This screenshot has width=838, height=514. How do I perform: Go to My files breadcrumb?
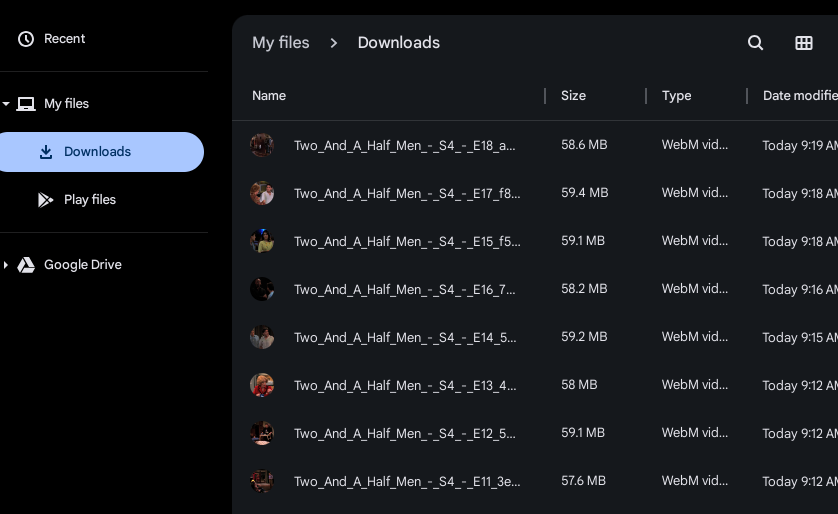(281, 43)
